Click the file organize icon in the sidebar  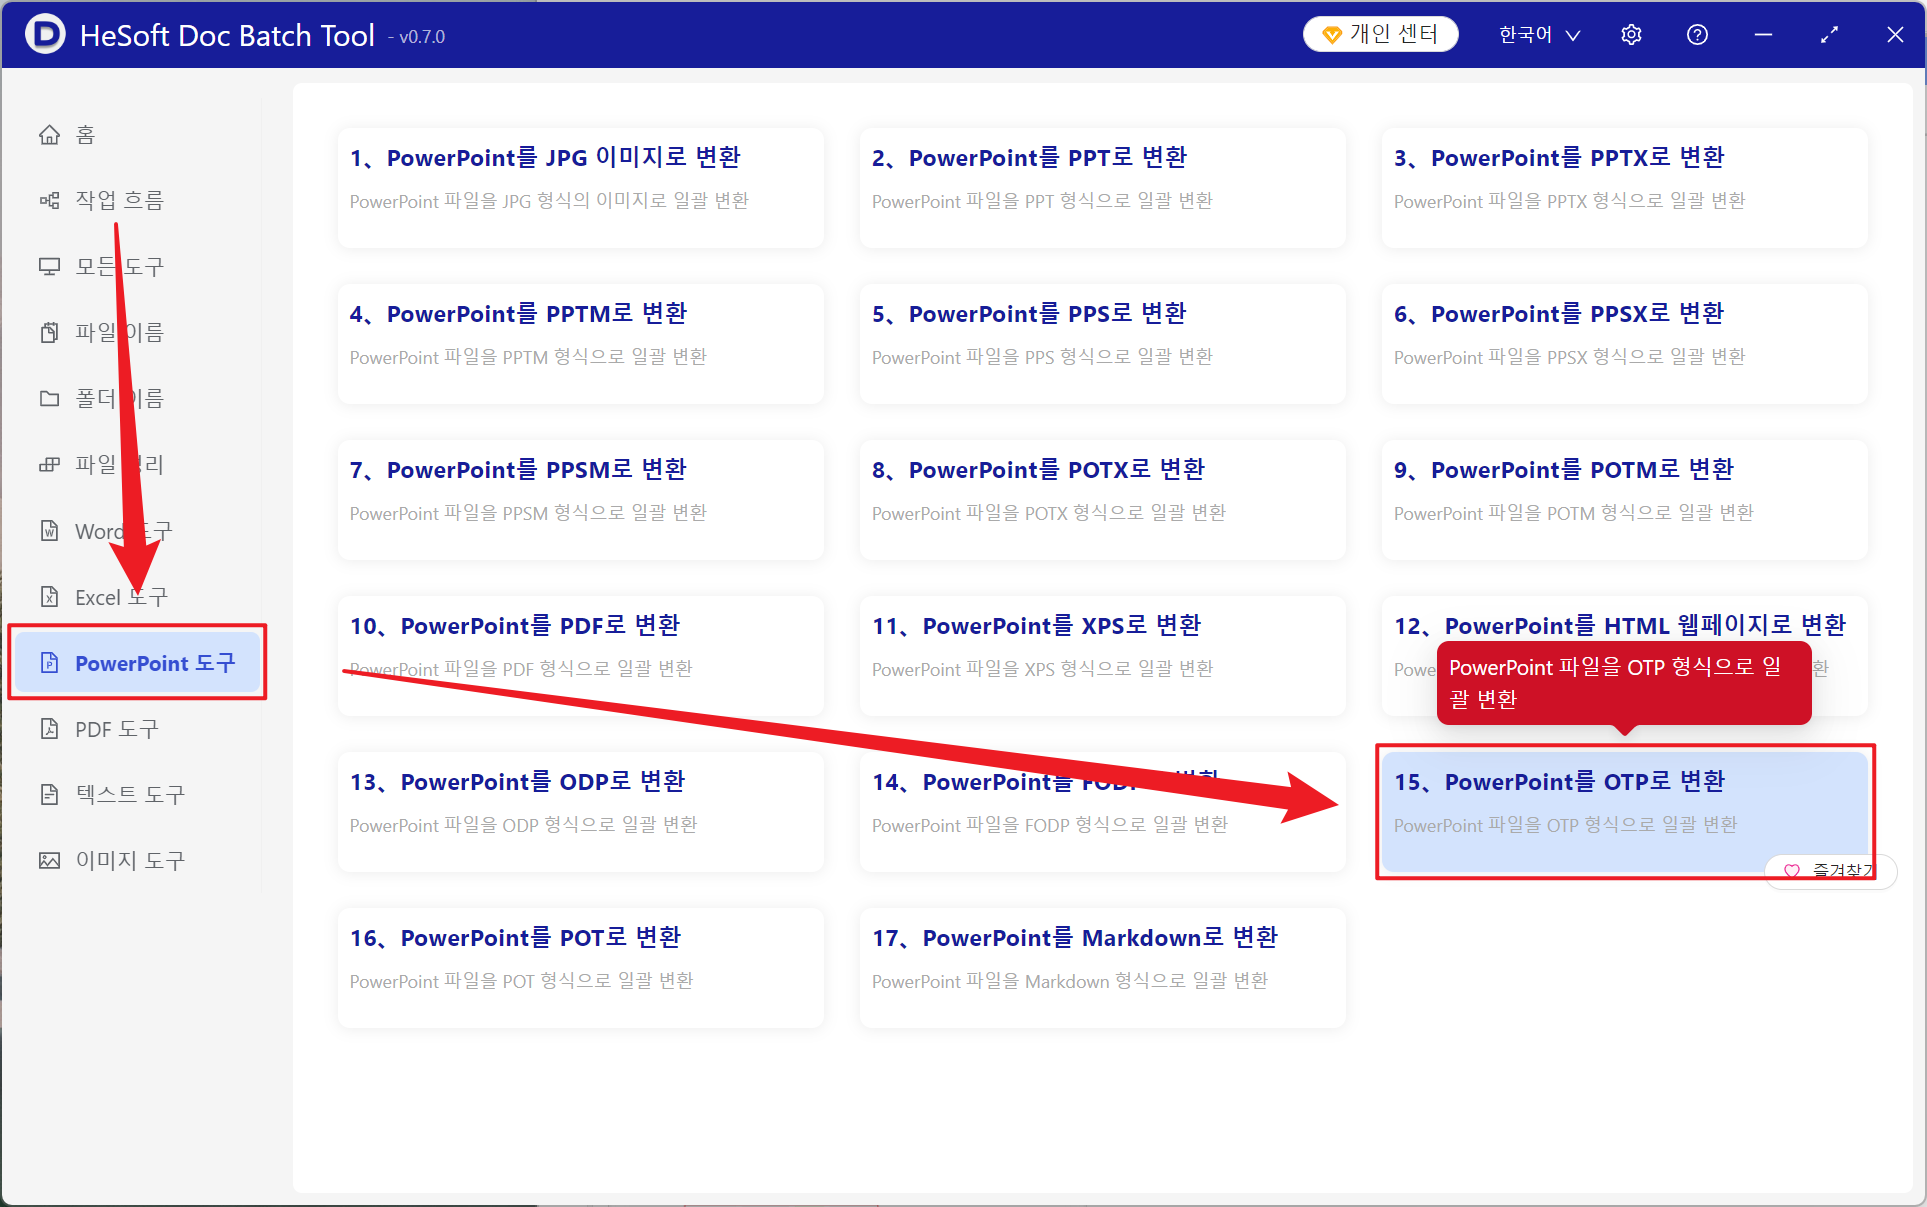click(49, 465)
